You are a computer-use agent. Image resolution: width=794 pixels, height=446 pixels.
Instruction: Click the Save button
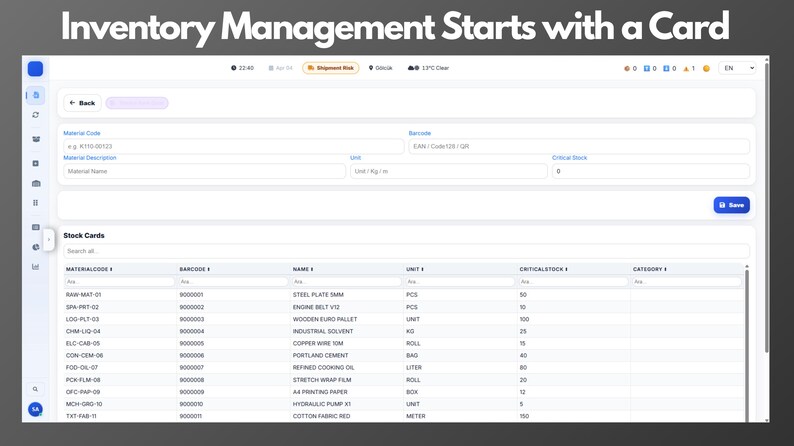pyautogui.click(x=731, y=205)
